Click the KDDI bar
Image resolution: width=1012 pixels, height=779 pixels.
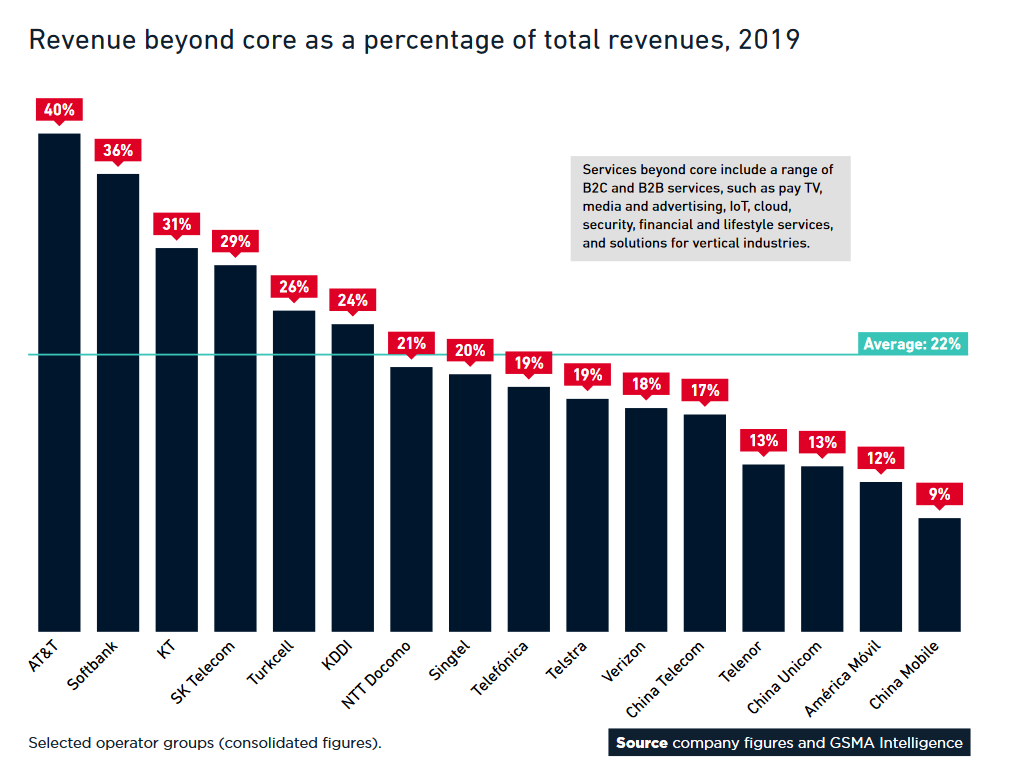click(x=353, y=478)
